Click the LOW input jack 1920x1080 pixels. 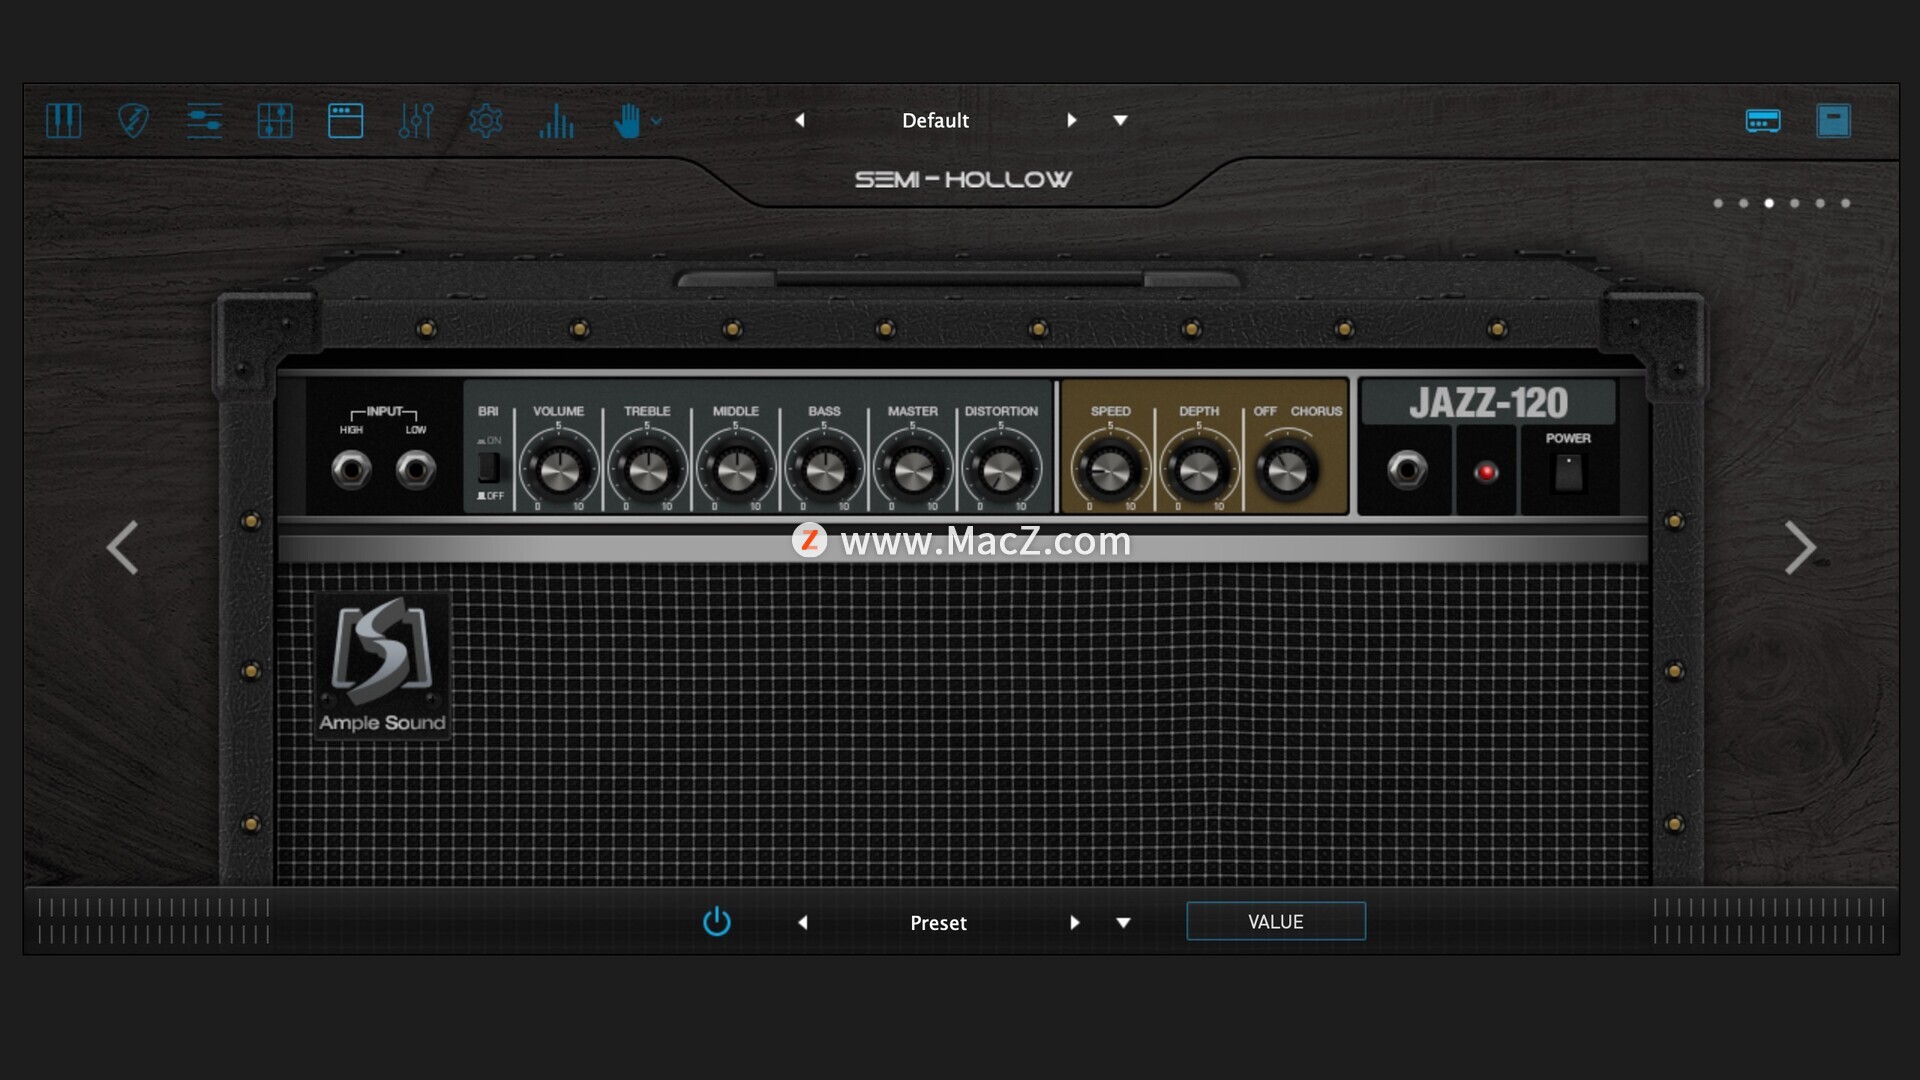tap(415, 469)
